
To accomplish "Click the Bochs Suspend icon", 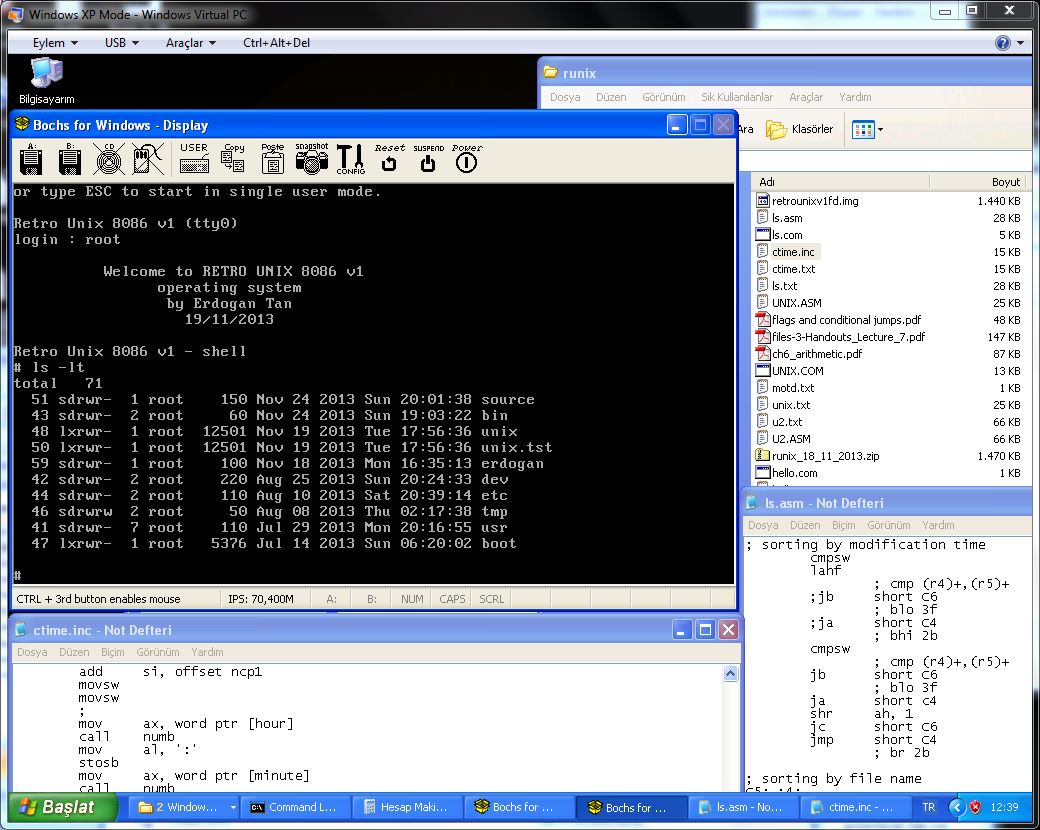I will 428,158.
